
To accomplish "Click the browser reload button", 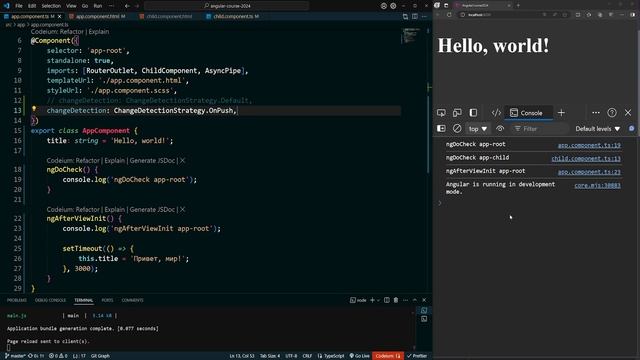I will 449,15.
